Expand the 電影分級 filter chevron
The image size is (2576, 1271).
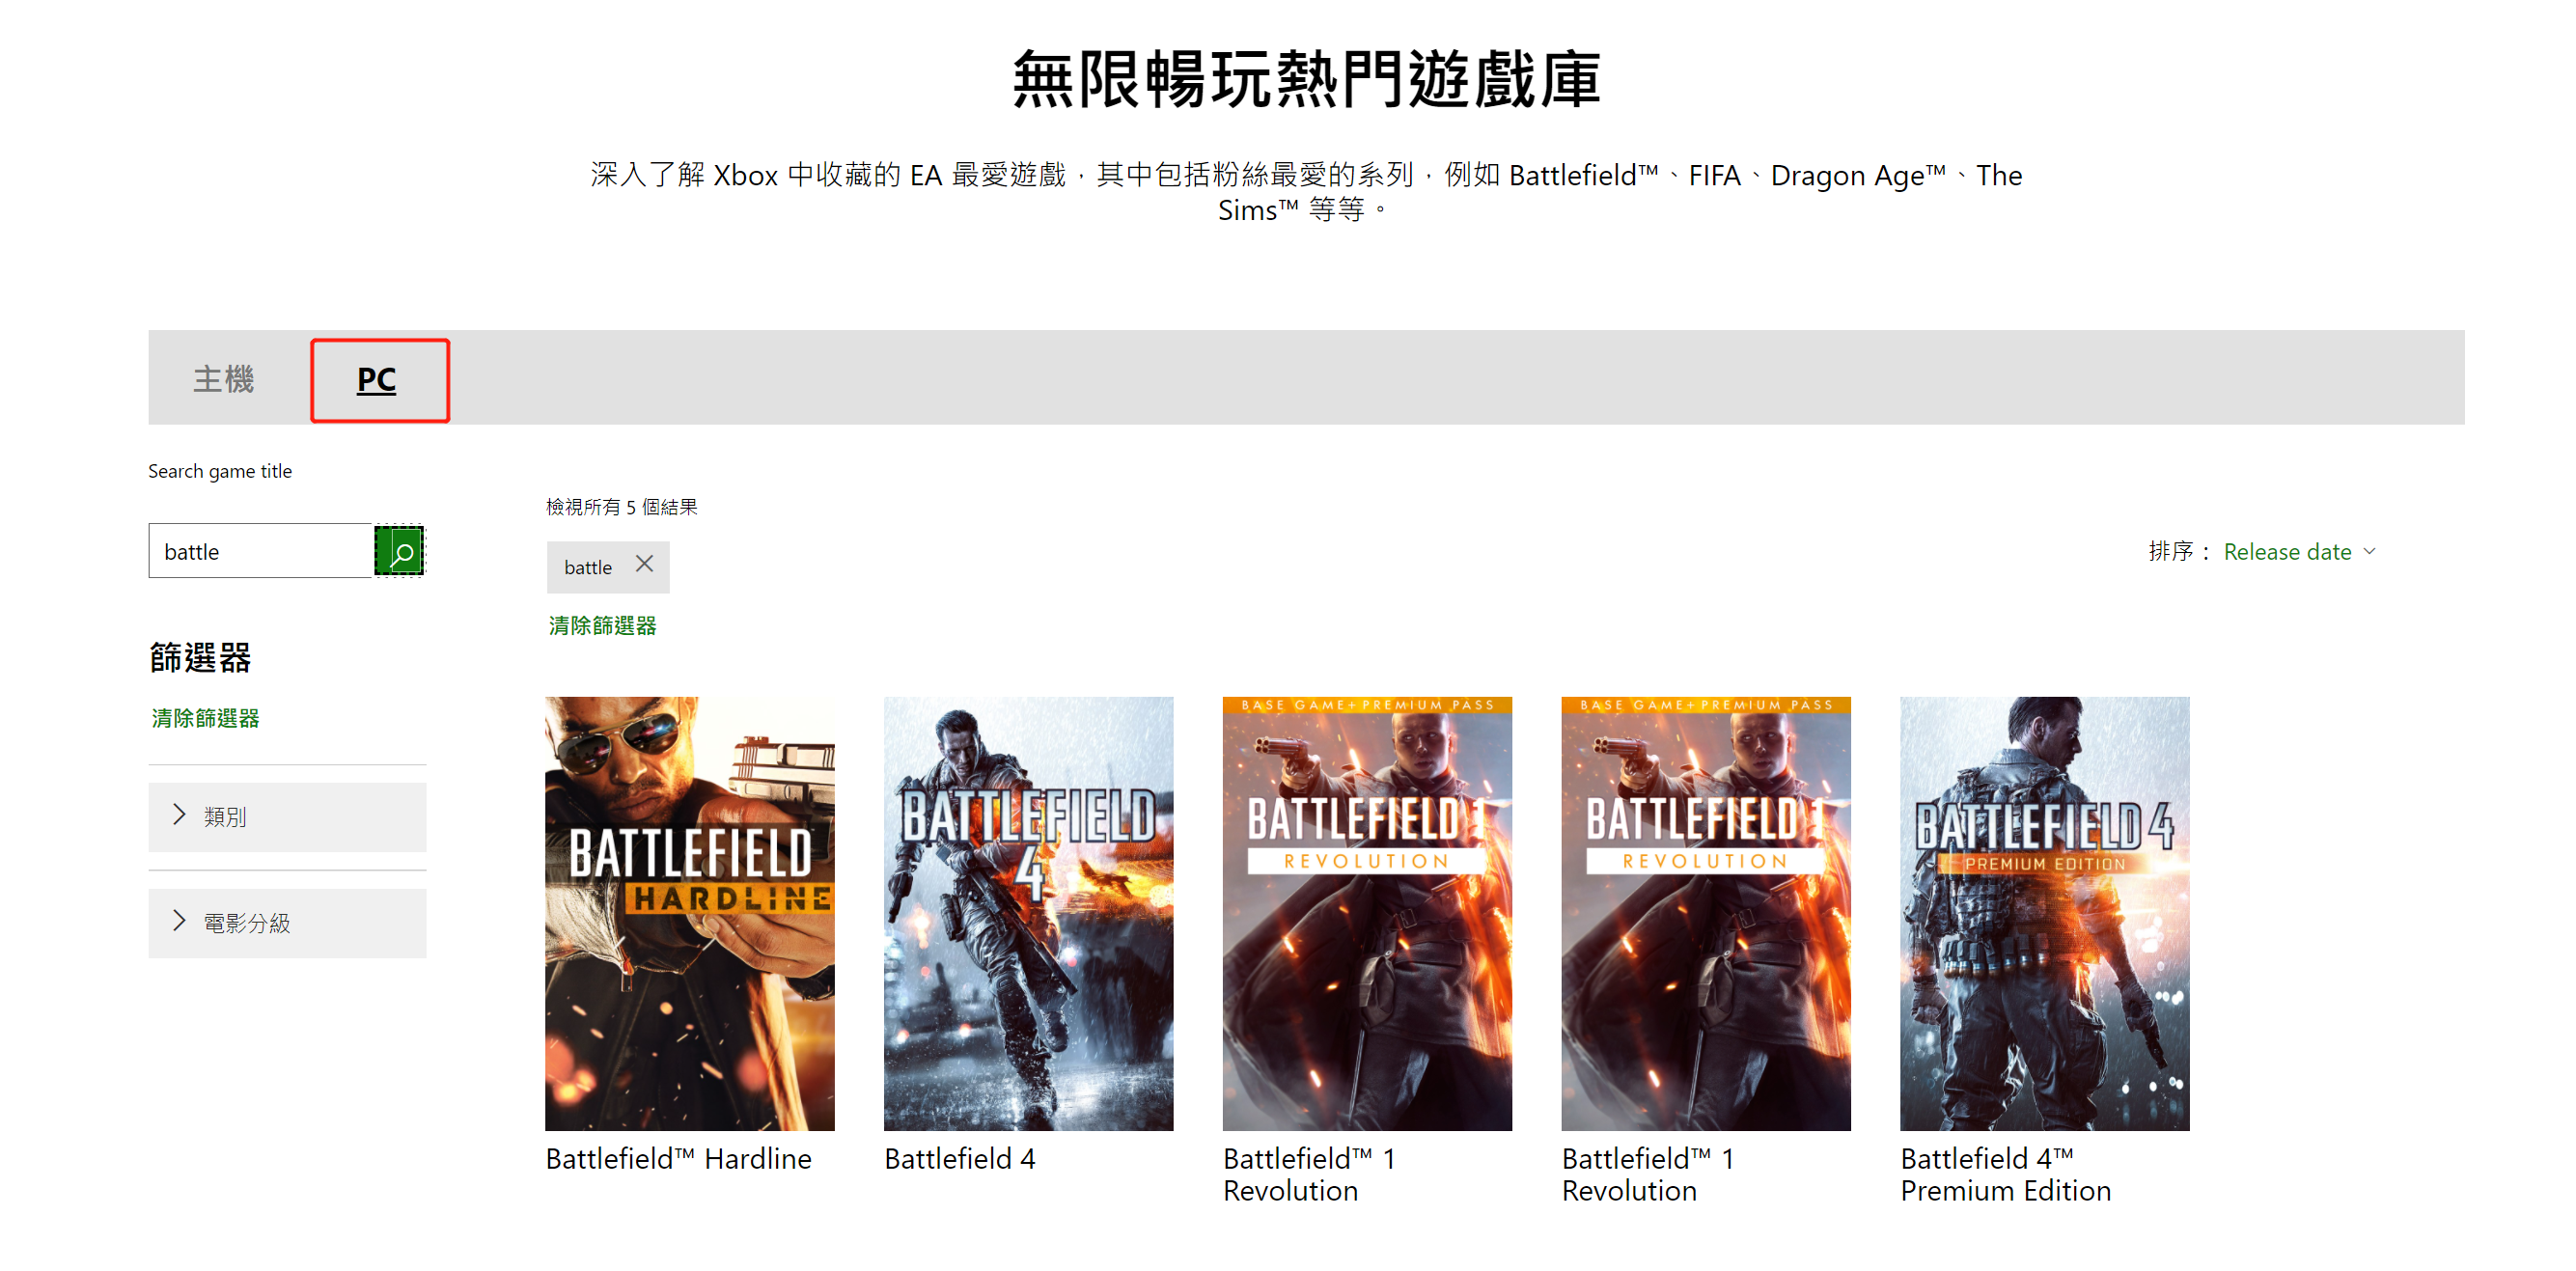[x=179, y=921]
